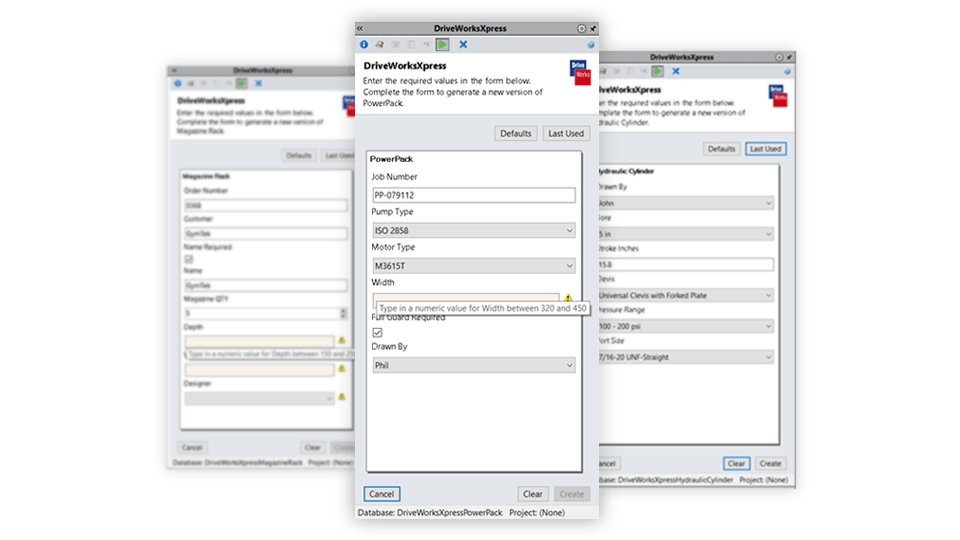The image size is (960, 540).
Task: Click the settings gear in the Hydraulic Cylinder title bar
Action: (x=779, y=57)
